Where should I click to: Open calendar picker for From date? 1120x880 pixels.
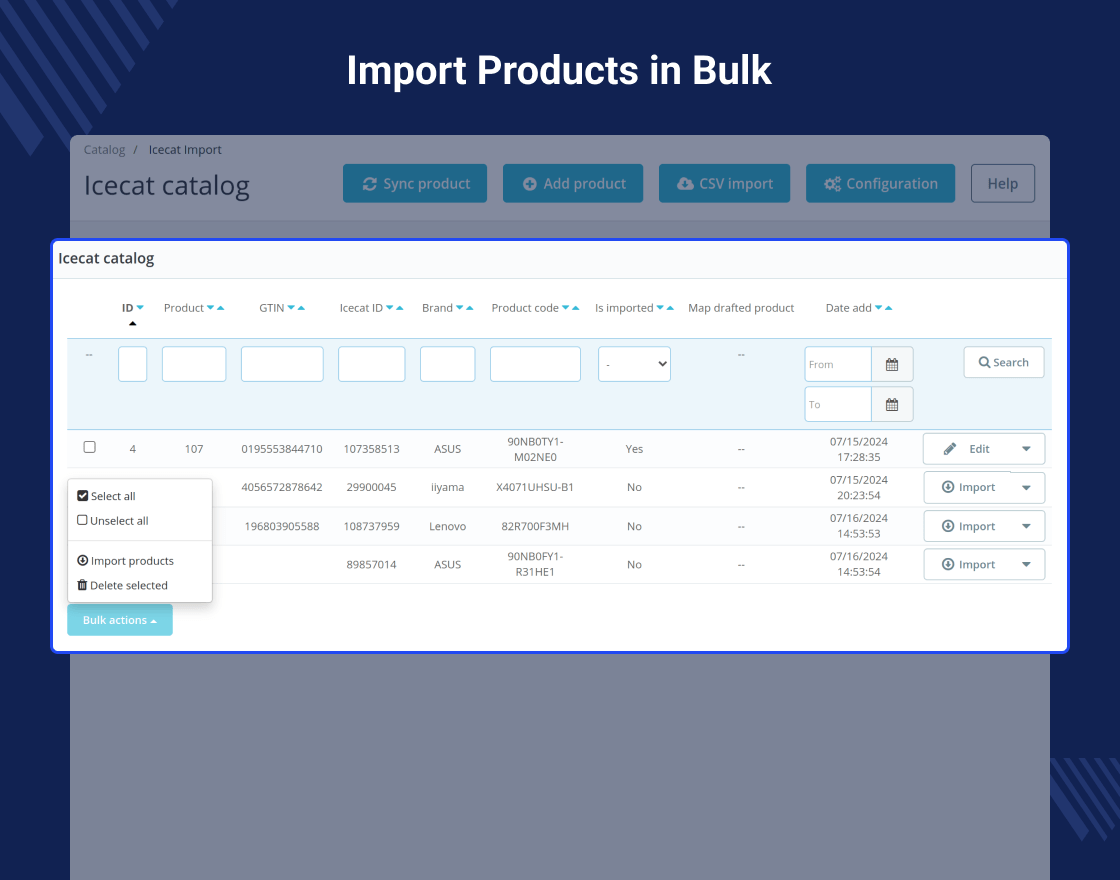(892, 364)
